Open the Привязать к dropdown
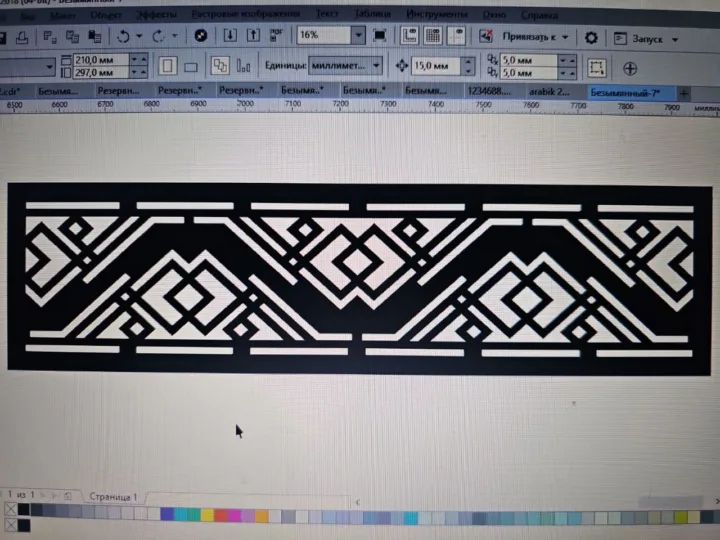720x540 pixels. pyautogui.click(x=535, y=37)
